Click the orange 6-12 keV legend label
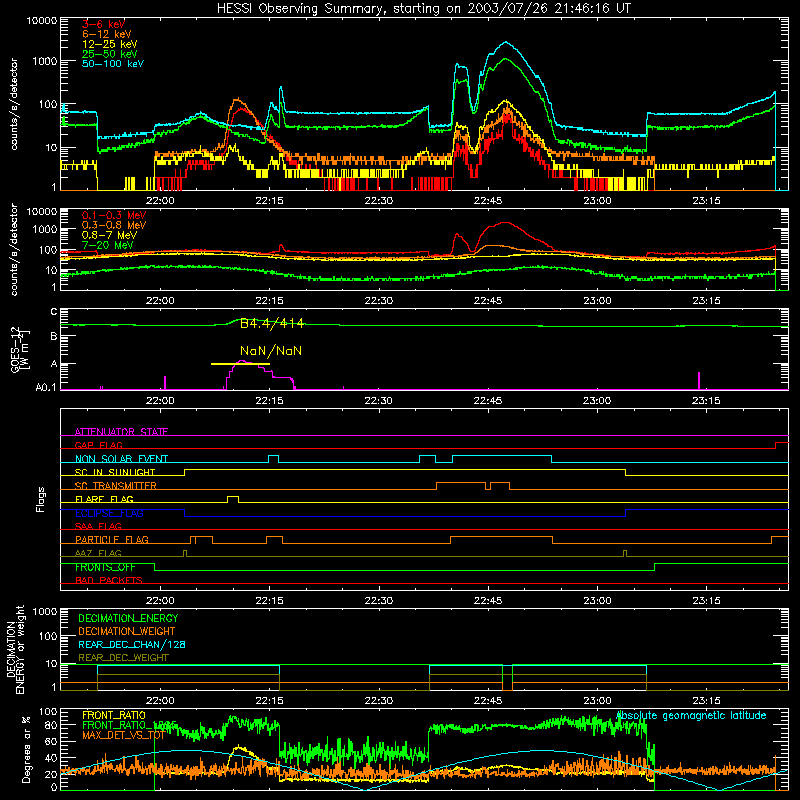 tap(107, 34)
